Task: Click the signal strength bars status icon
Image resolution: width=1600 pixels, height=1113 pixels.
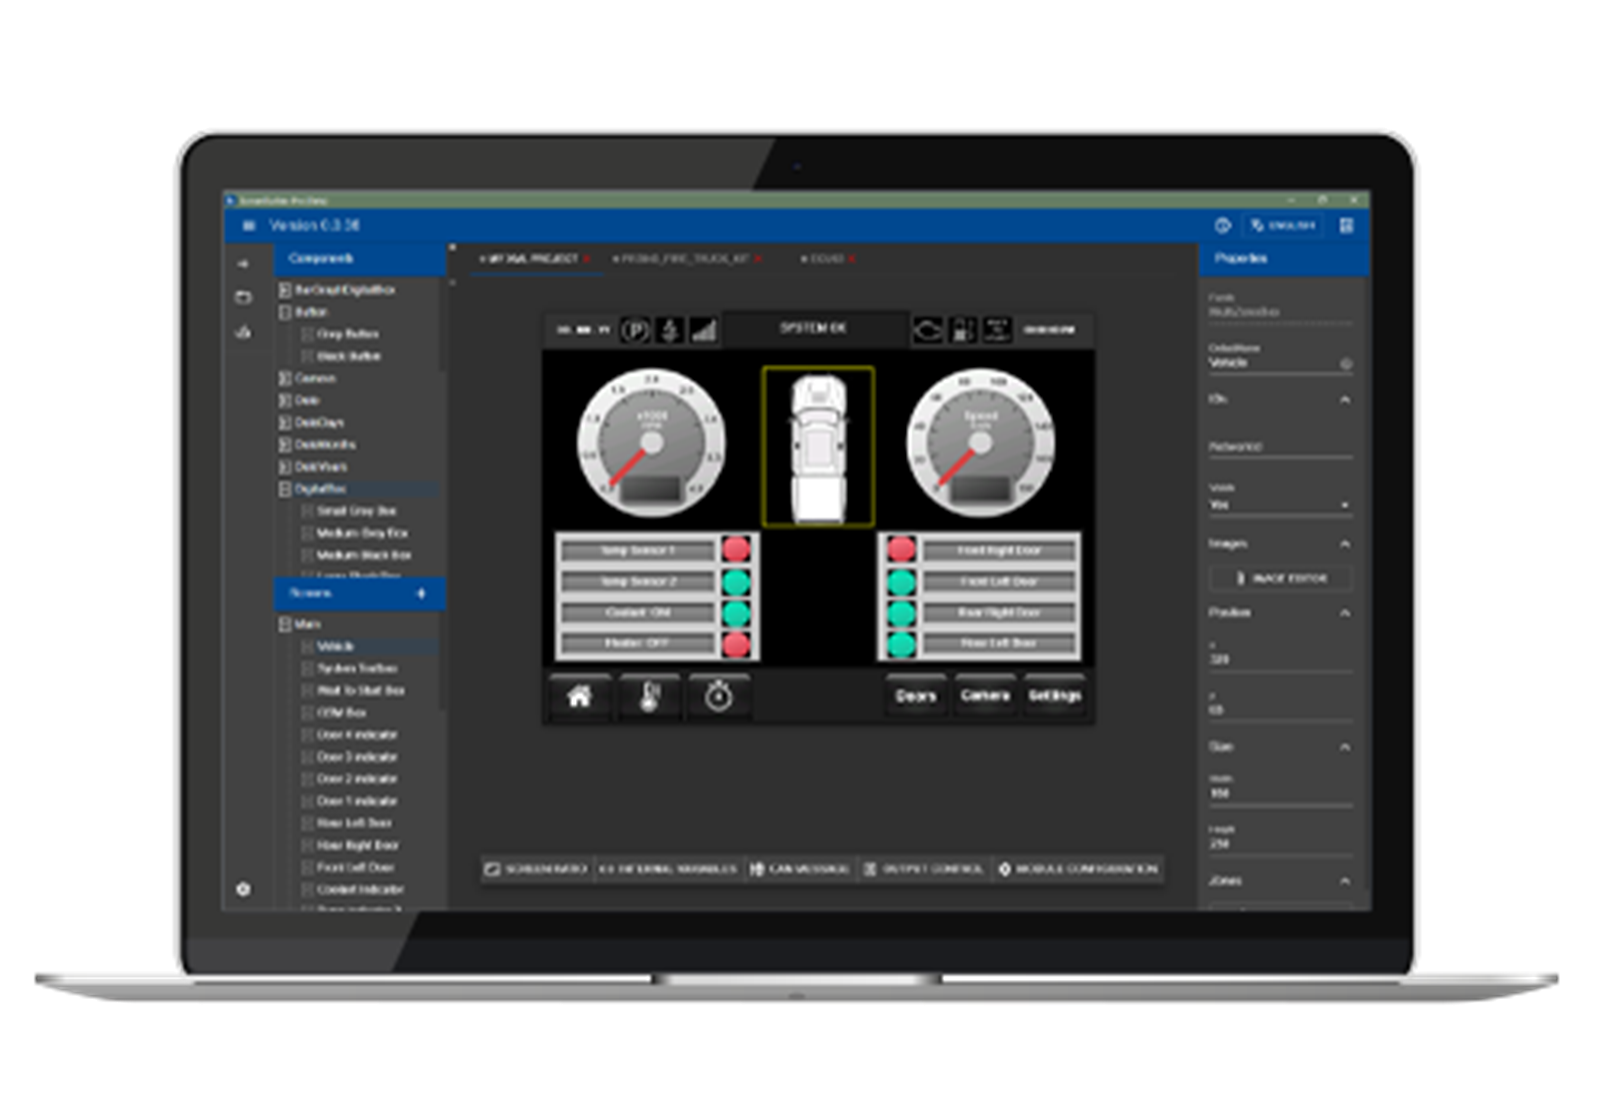Action: pos(702,328)
